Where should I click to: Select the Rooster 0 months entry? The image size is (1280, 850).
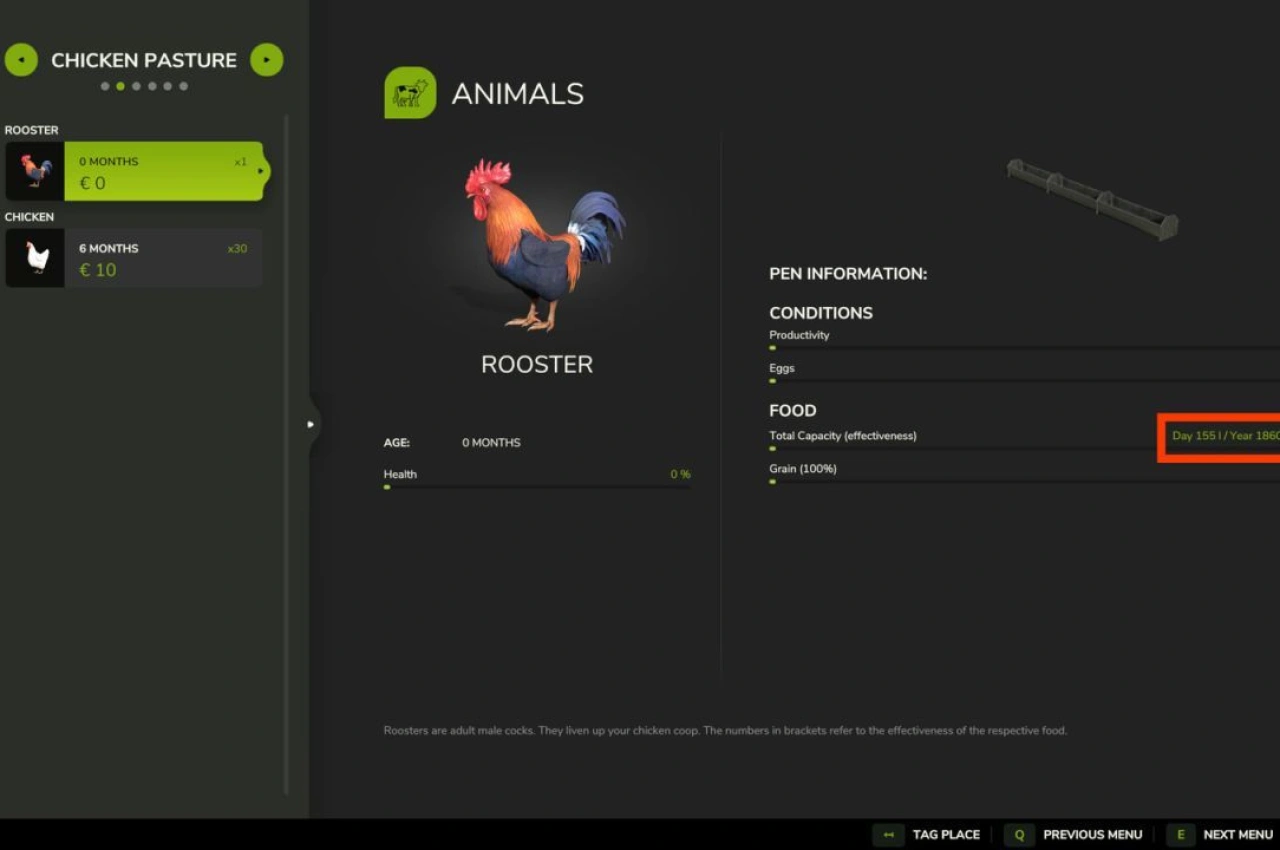(x=160, y=171)
